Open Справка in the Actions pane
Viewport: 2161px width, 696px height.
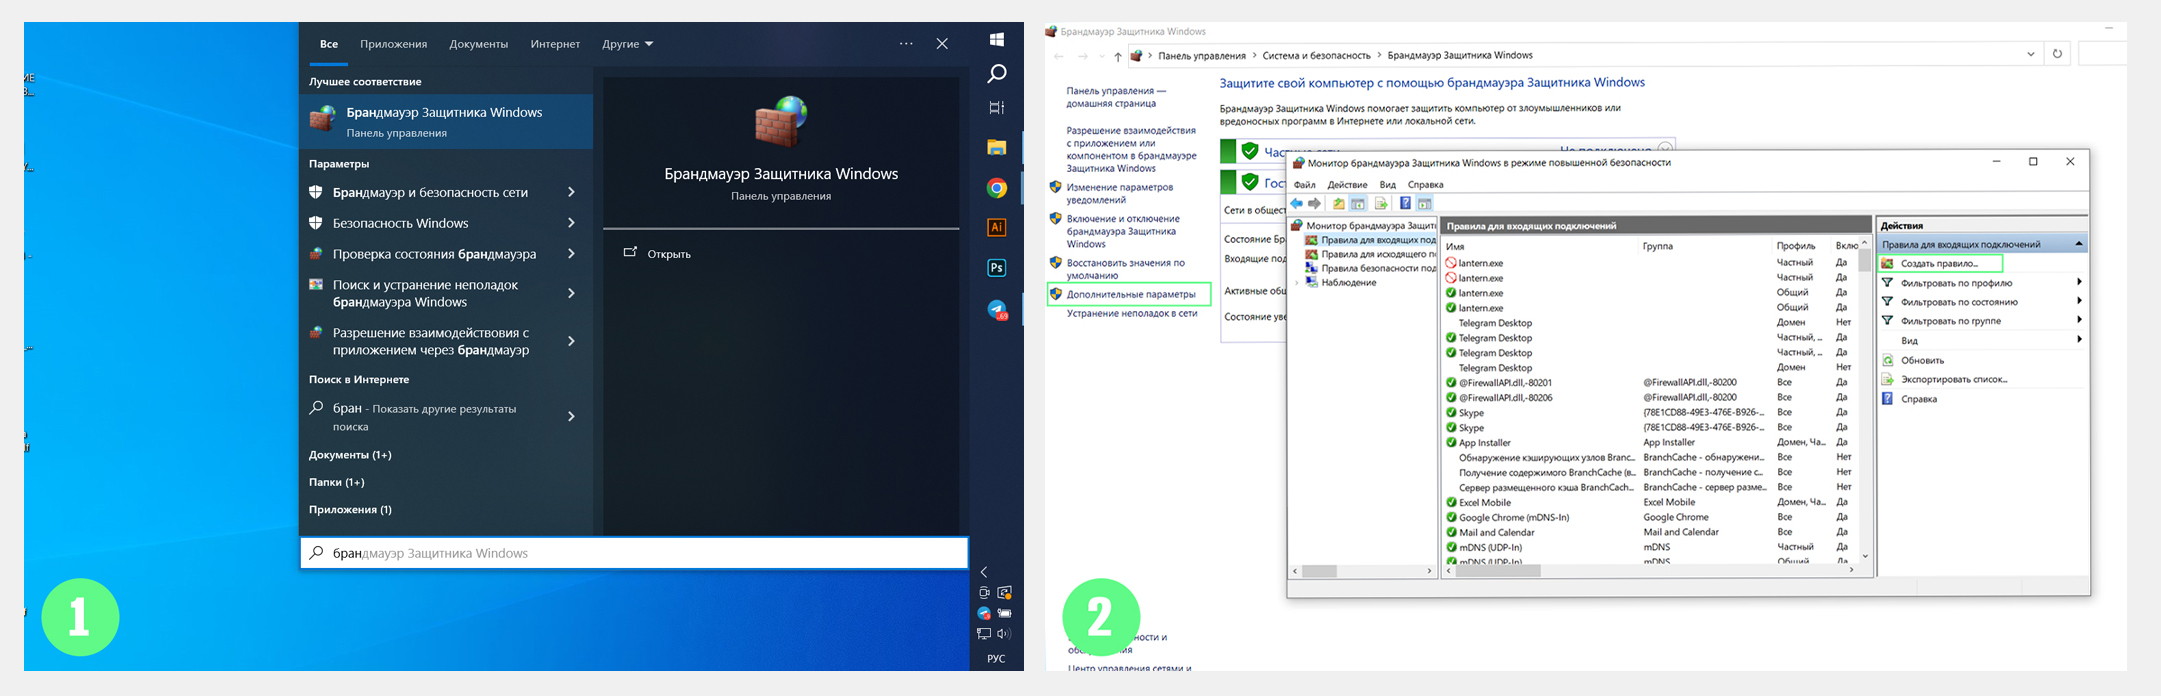pos(1918,399)
